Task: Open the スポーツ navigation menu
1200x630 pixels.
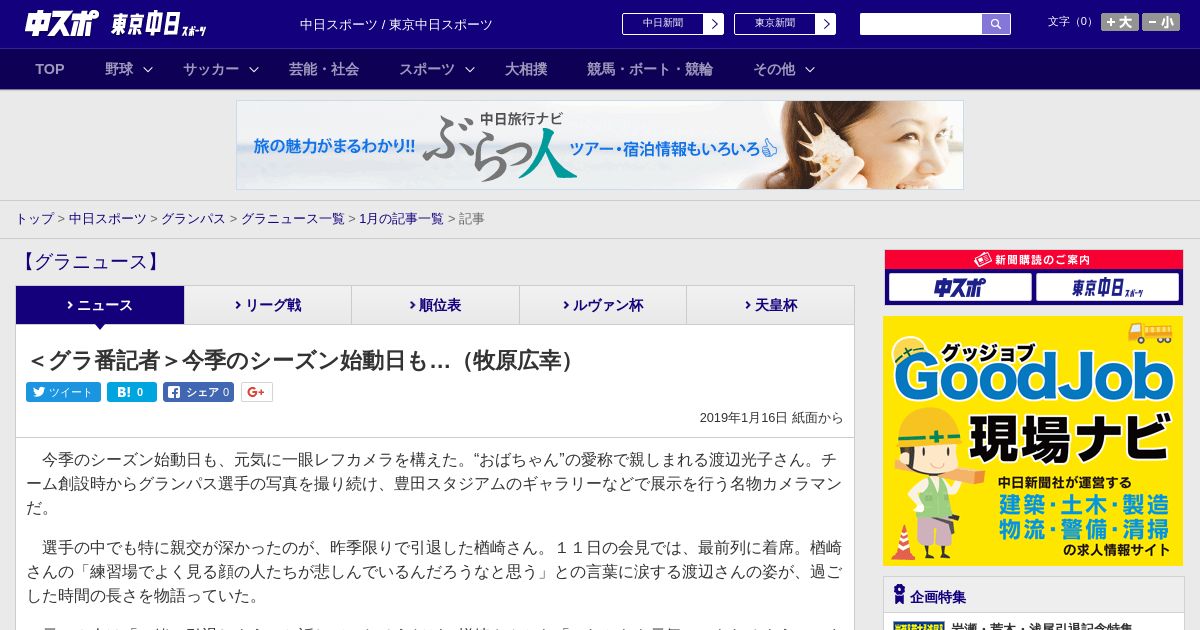Action: point(427,69)
